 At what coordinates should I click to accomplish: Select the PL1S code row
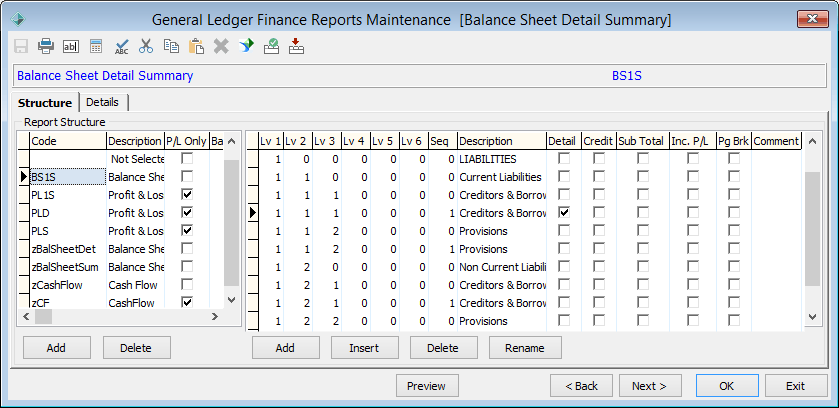pos(68,195)
